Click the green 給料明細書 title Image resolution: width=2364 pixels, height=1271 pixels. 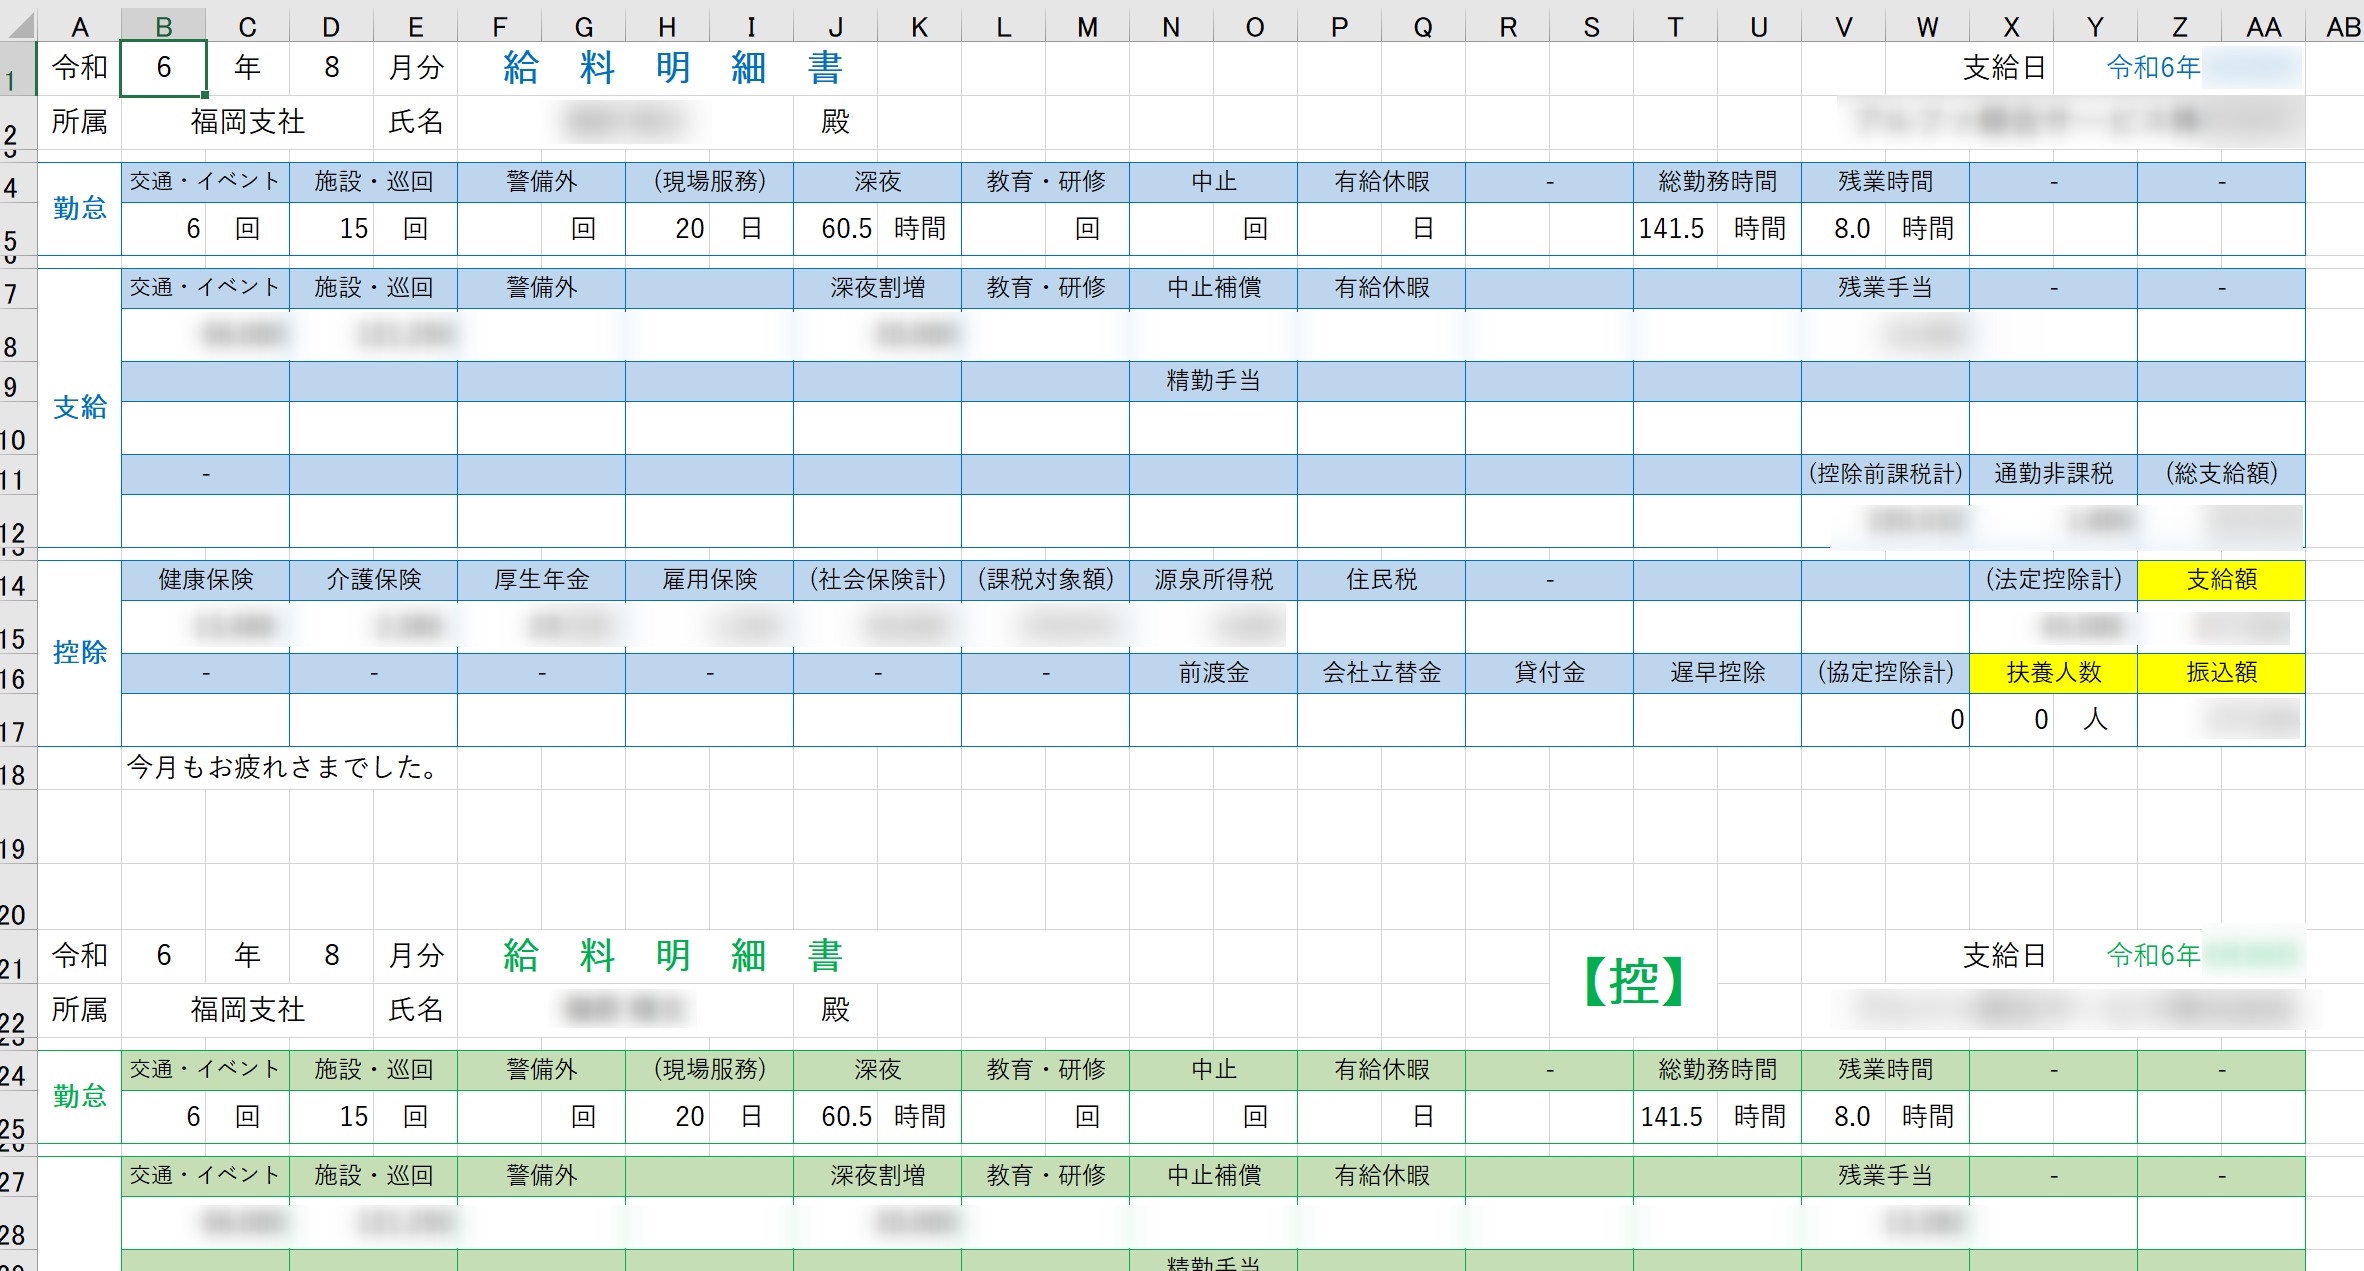(673, 956)
